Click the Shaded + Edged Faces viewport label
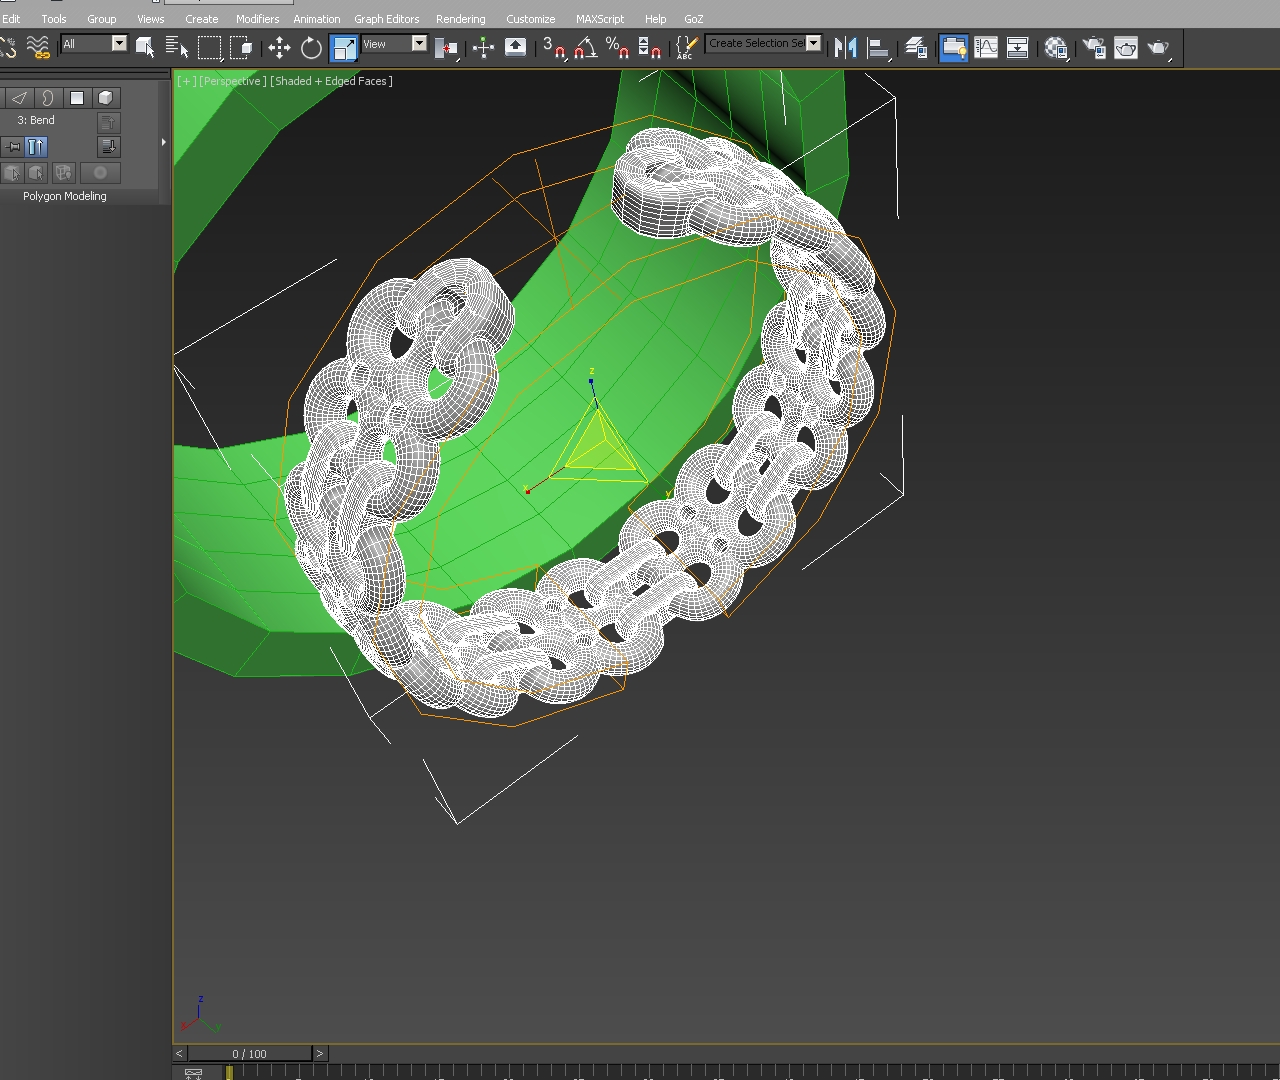The image size is (1280, 1080). (330, 81)
